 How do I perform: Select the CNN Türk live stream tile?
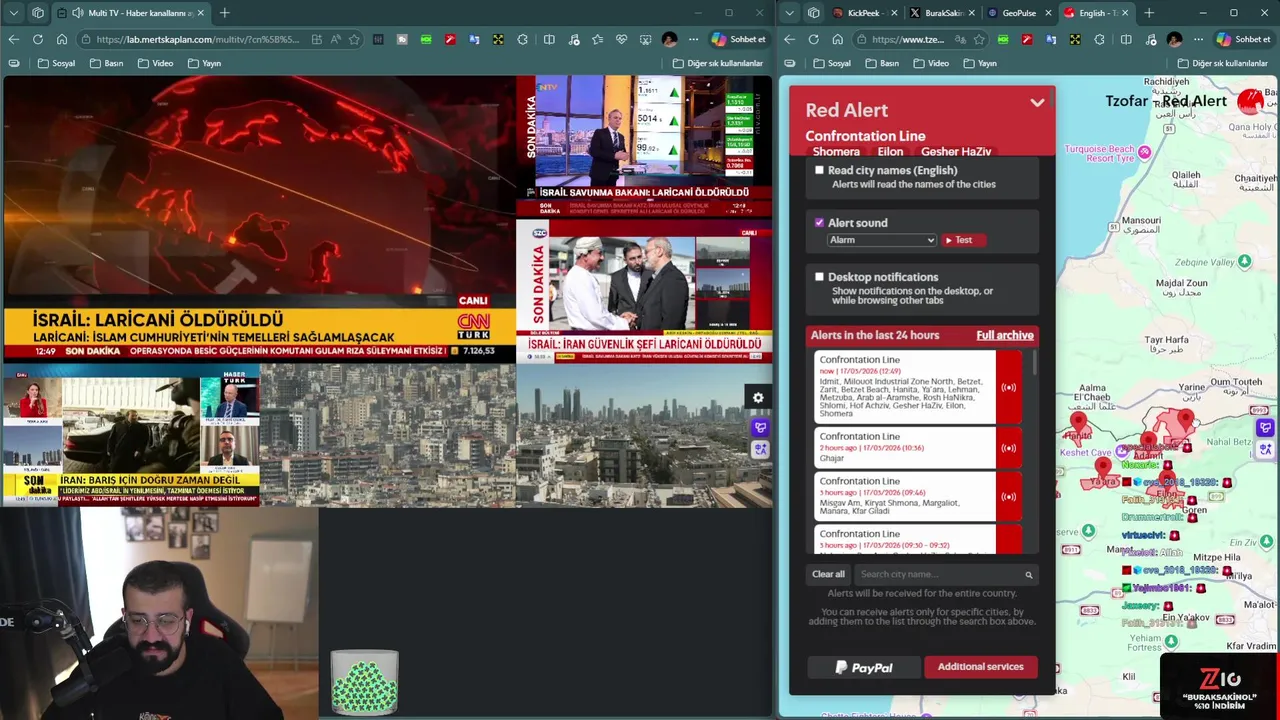pyautogui.click(x=258, y=219)
